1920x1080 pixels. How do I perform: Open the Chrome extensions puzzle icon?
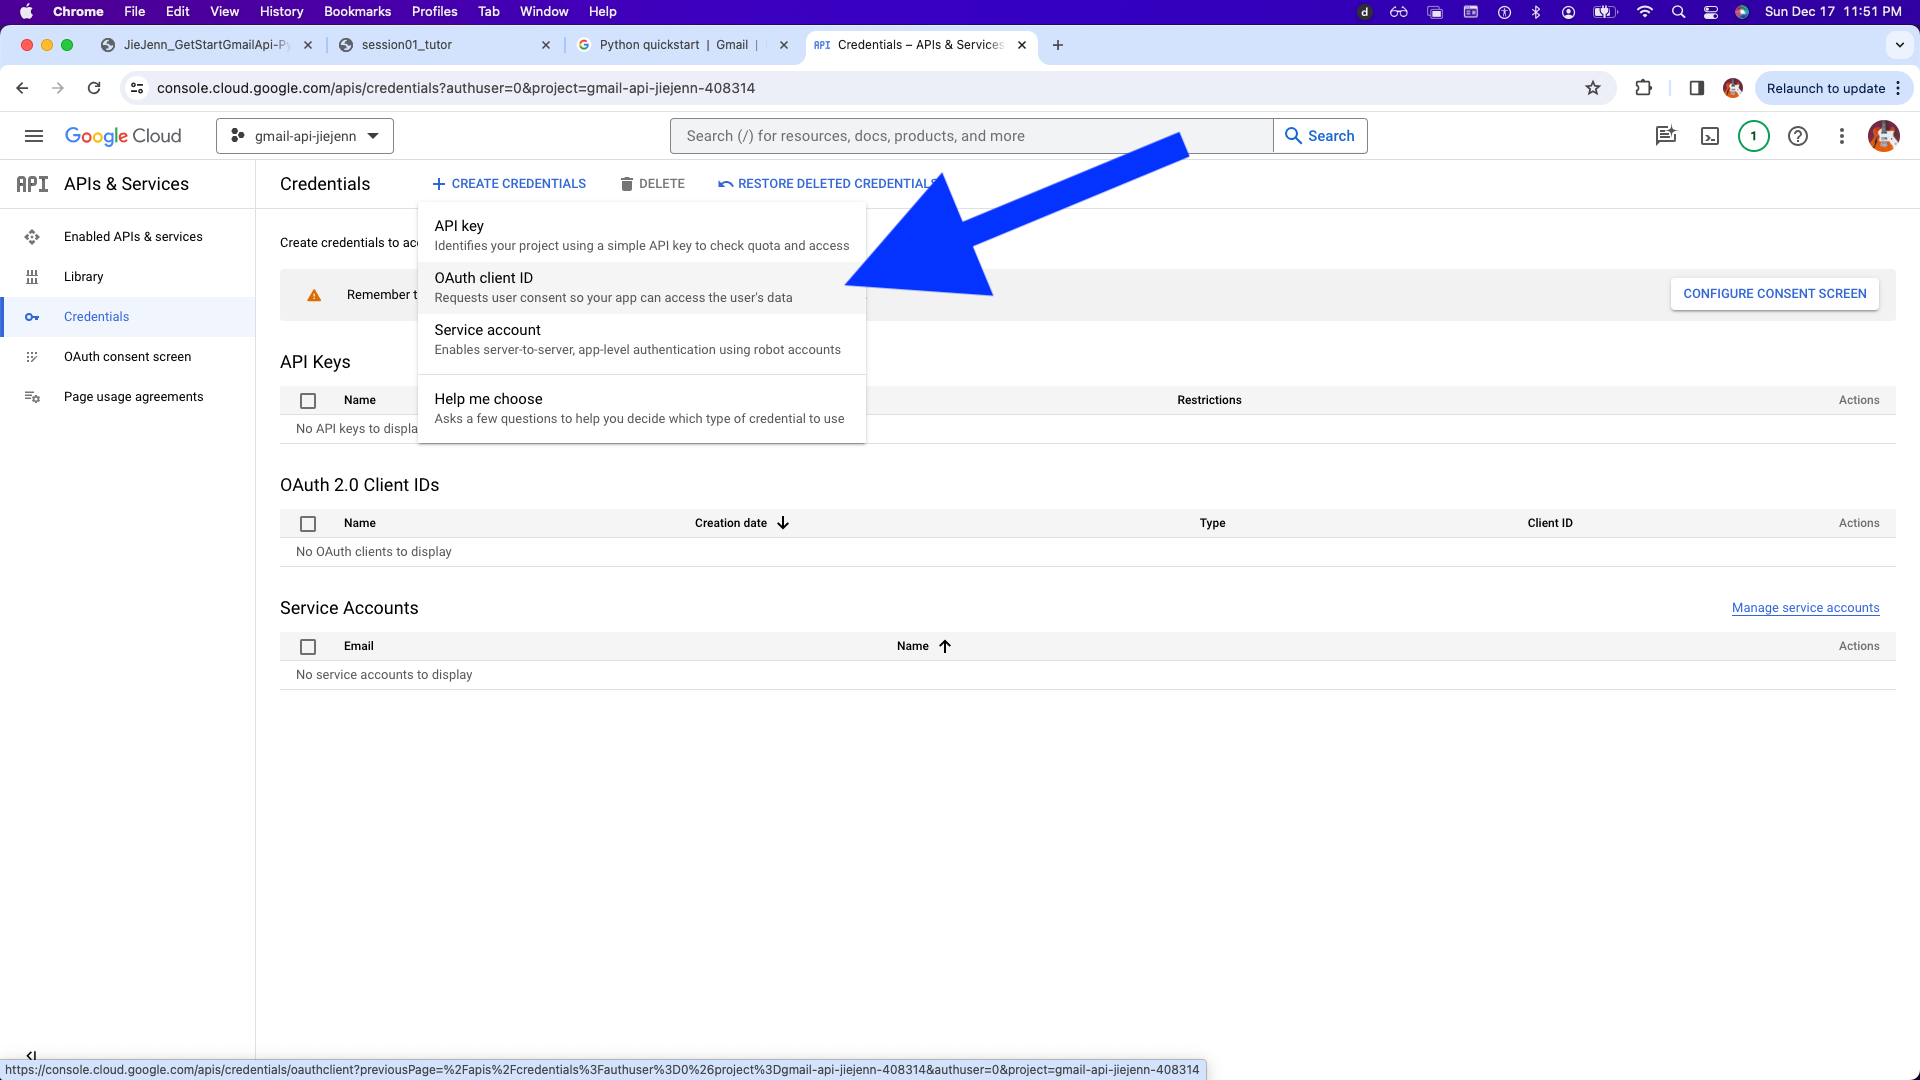1643,88
